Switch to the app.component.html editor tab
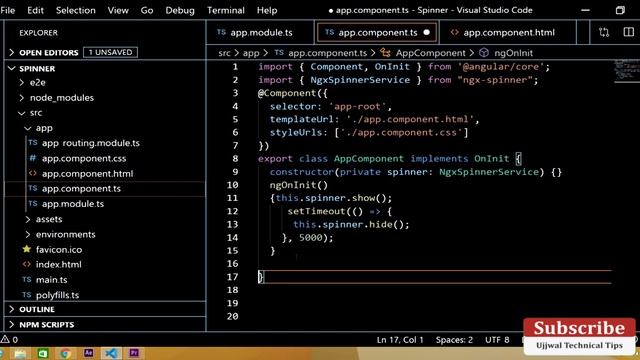The width and height of the screenshot is (640, 360). [508, 32]
